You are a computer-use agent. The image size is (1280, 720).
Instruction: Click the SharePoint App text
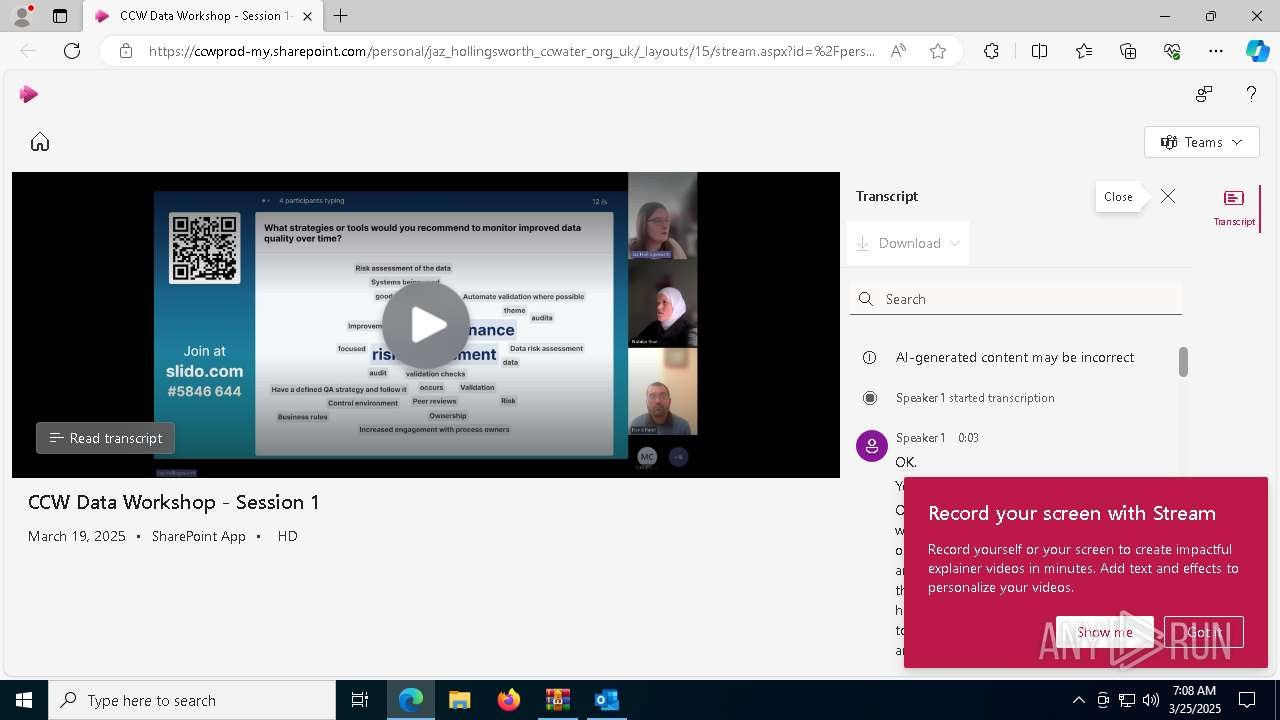tap(198, 536)
